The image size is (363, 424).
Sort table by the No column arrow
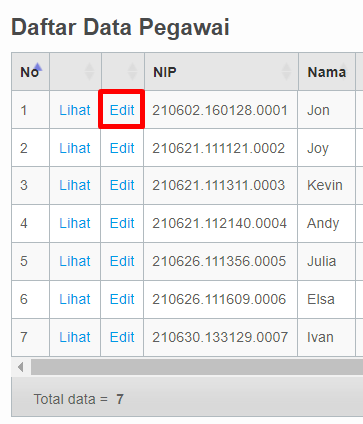[x=38, y=67]
